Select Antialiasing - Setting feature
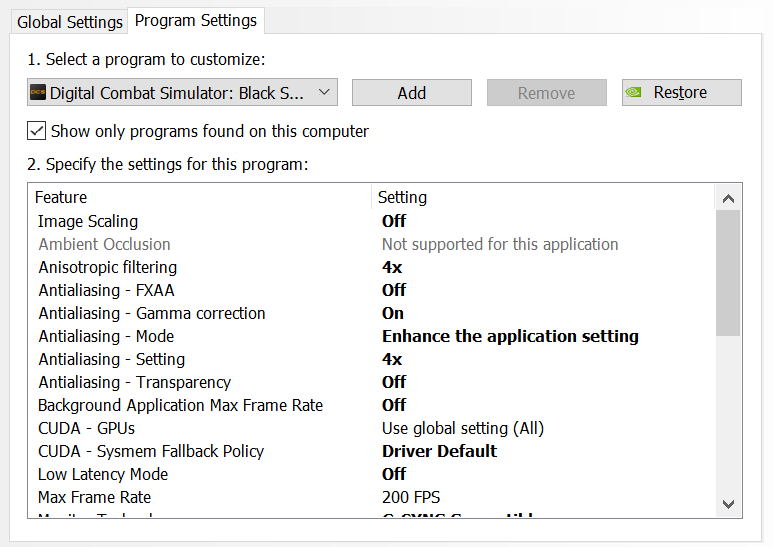 pyautogui.click(x=112, y=360)
